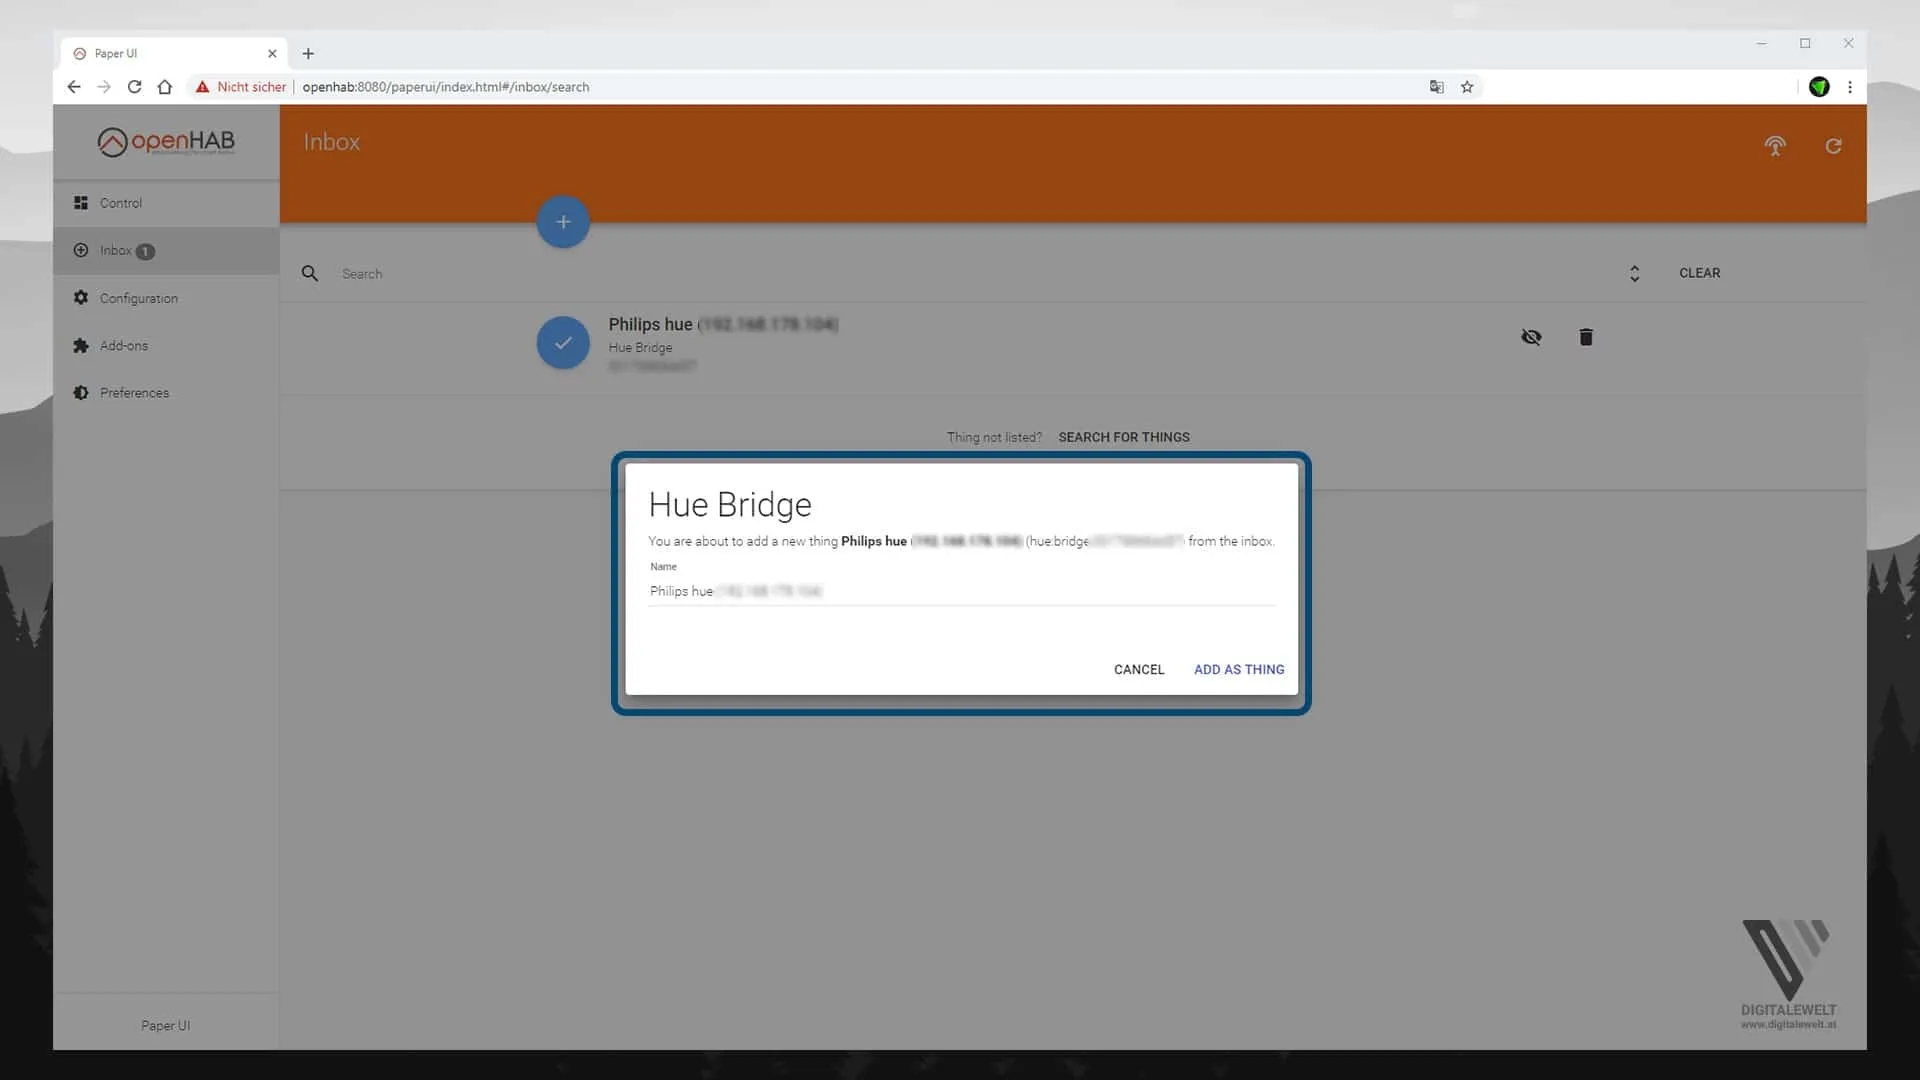
Task: Click the address bar URL
Action: (x=446, y=87)
